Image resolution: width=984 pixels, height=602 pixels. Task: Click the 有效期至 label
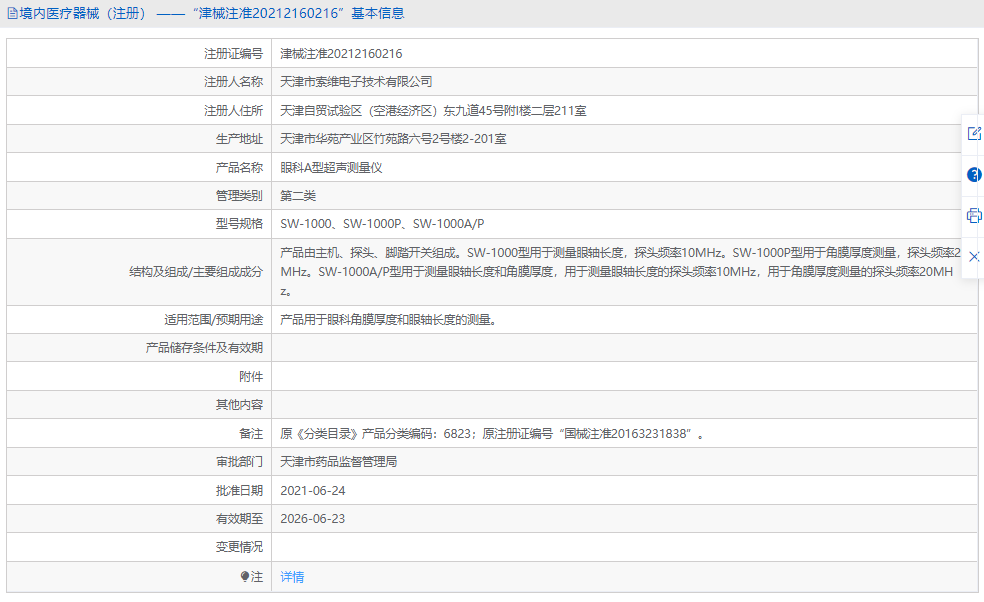pos(239,519)
